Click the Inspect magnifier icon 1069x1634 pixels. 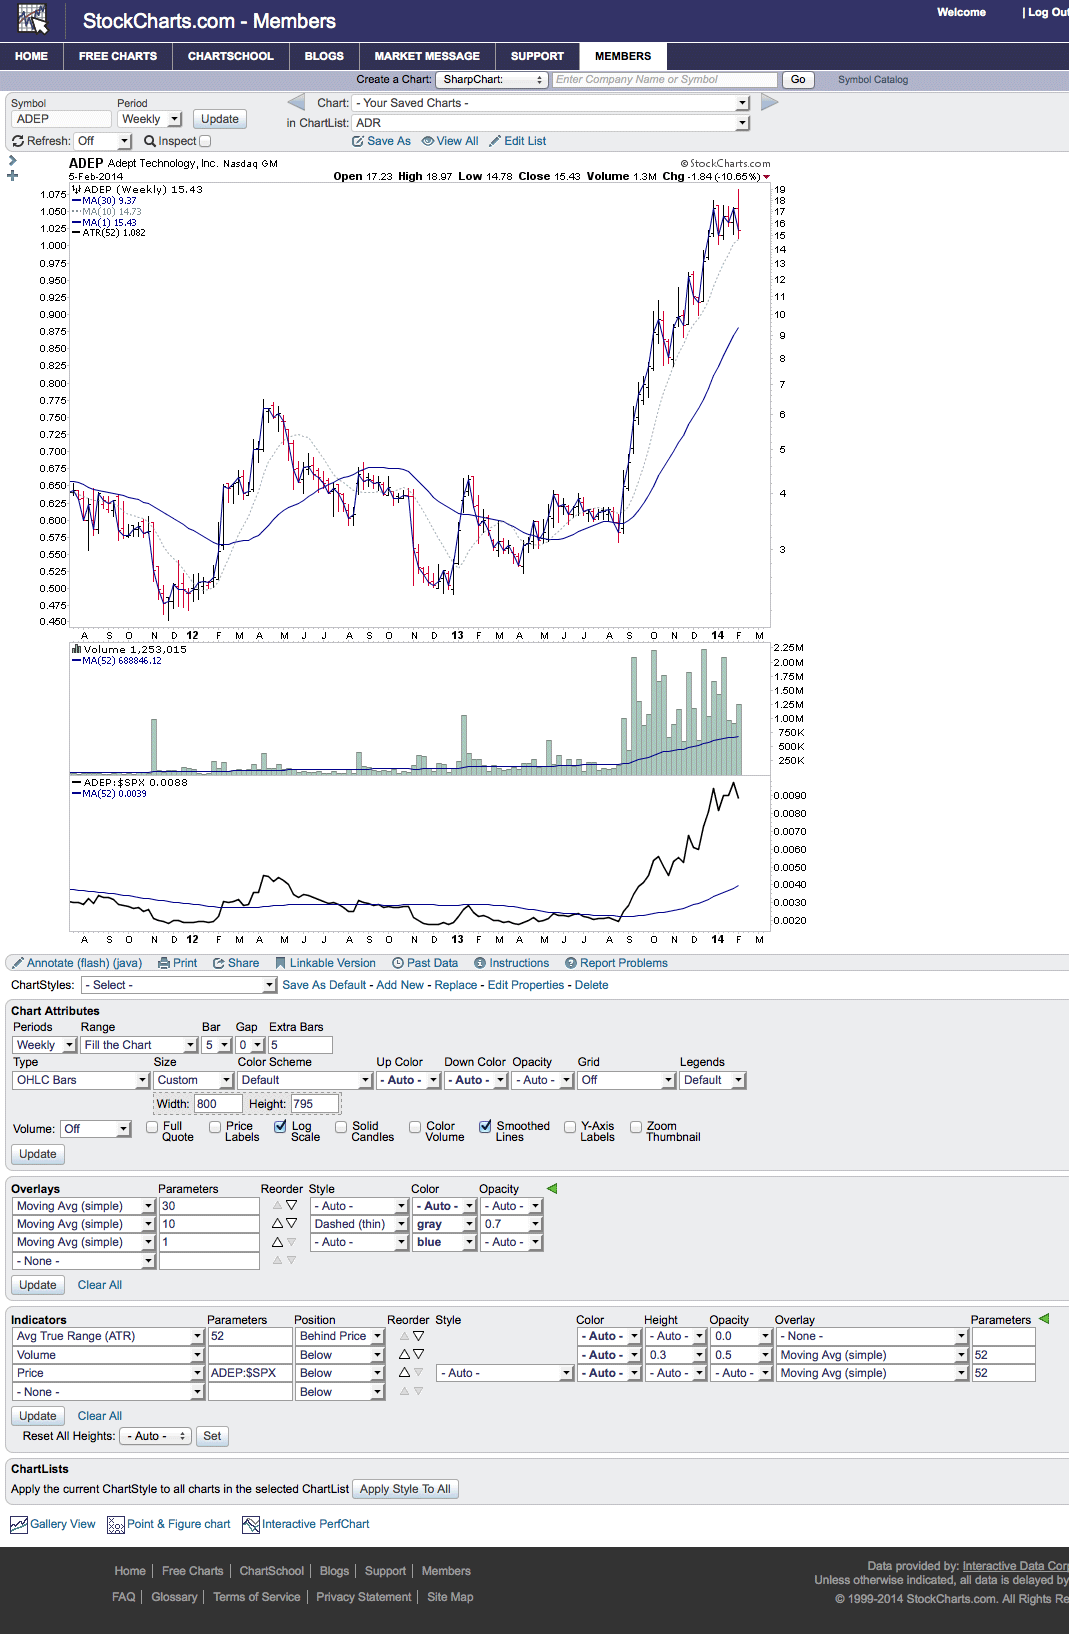(150, 141)
